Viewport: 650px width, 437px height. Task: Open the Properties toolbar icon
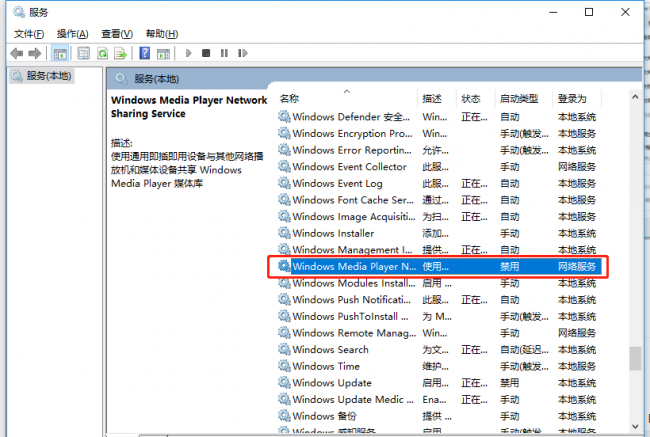tap(84, 53)
